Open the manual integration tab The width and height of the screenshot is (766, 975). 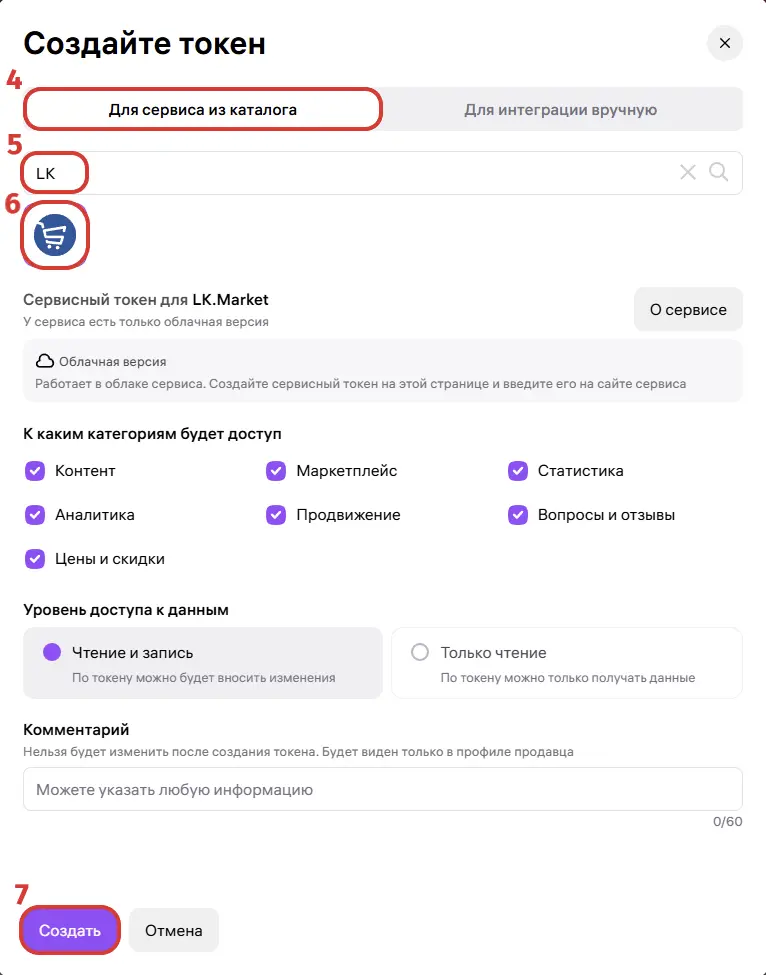coord(560,109)
